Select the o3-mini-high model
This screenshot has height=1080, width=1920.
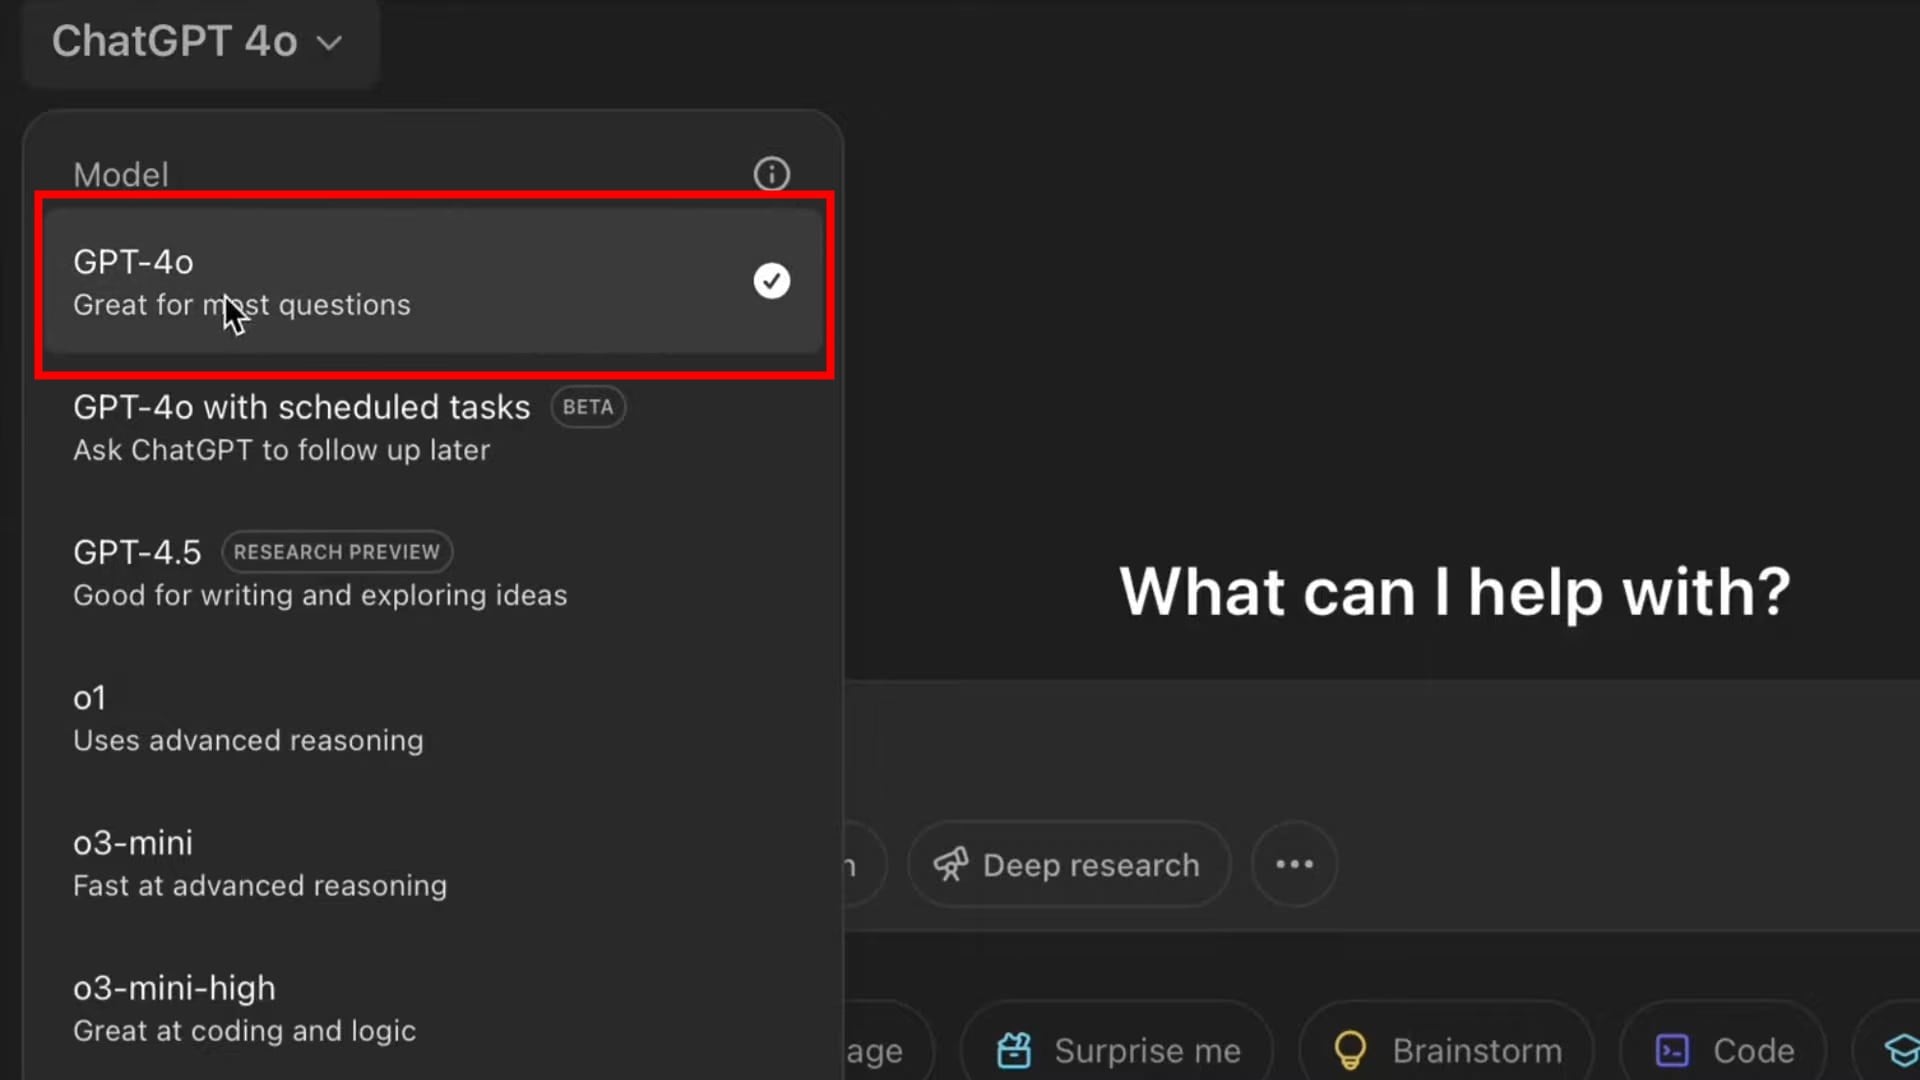click(433, 1008)
